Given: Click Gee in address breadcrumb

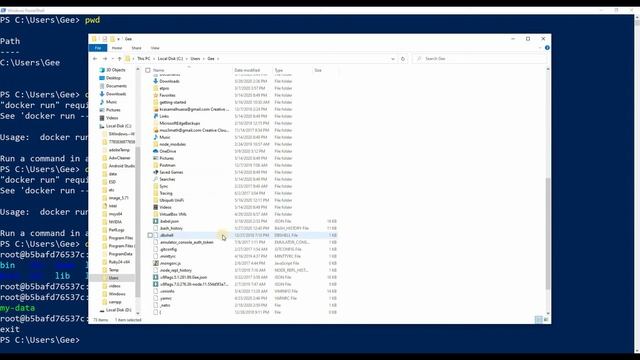Looking at the screenshot, I should [211, 59].
